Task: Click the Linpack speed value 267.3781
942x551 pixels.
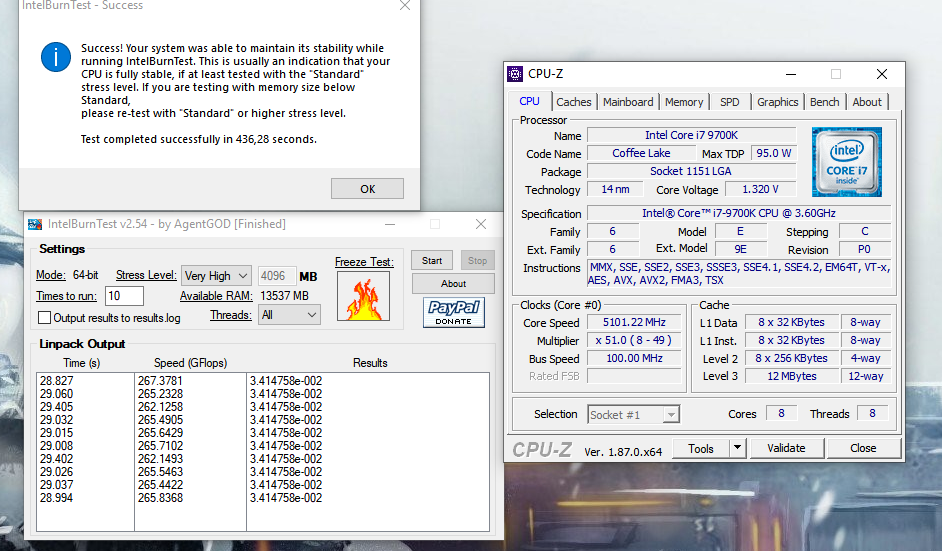Action: click(160, 381)
